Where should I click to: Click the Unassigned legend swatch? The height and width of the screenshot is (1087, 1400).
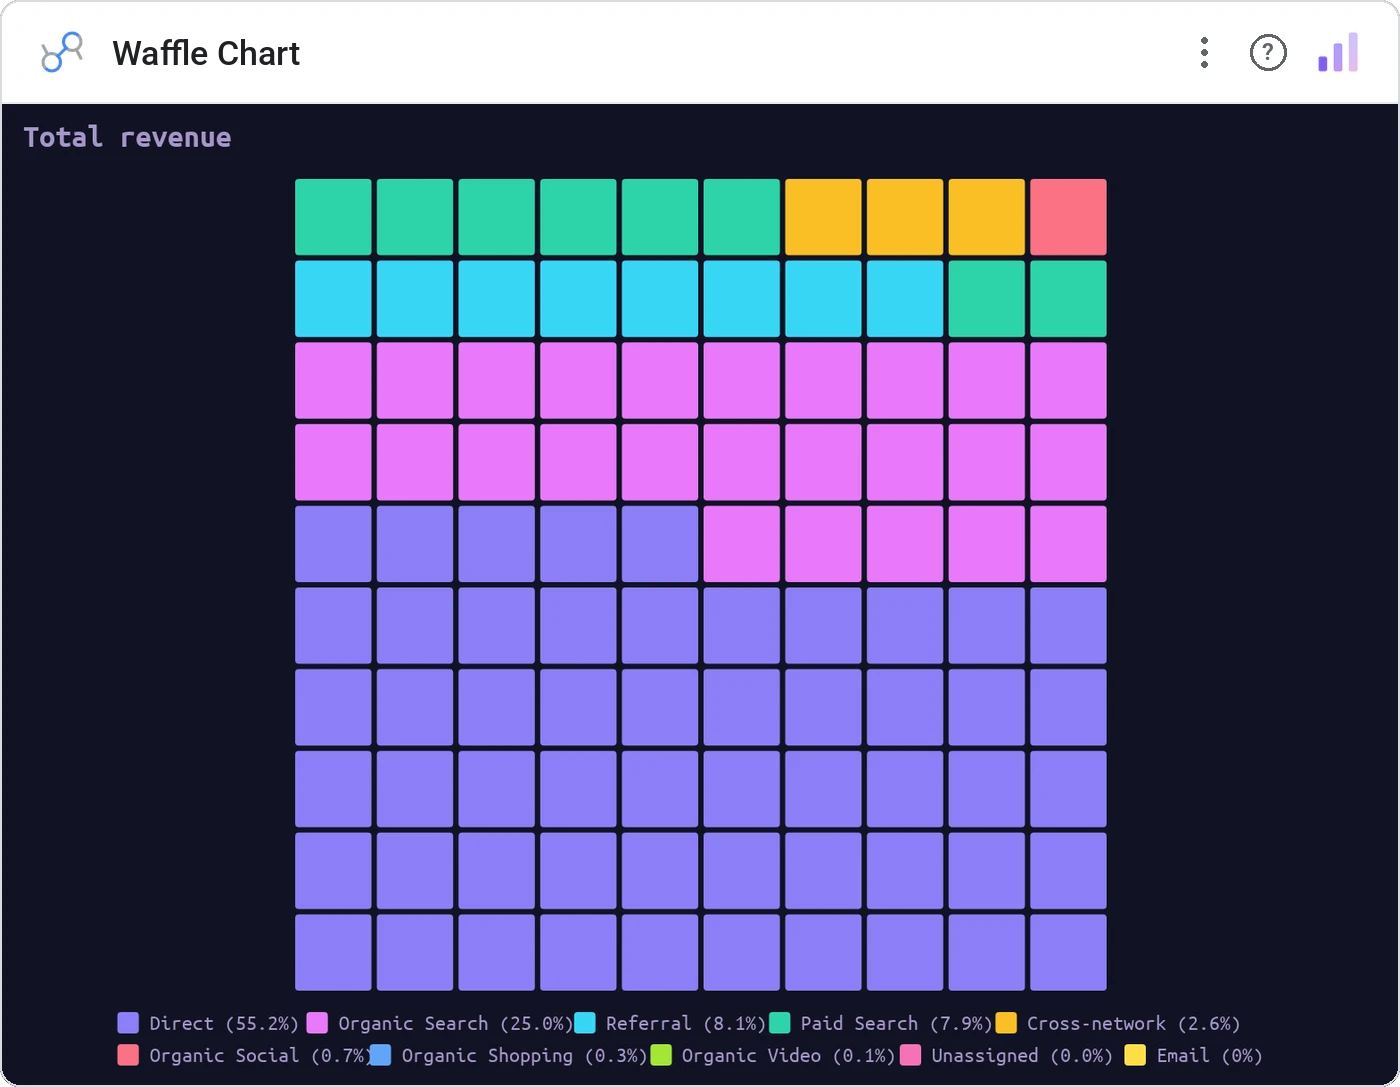point(910,1055)
